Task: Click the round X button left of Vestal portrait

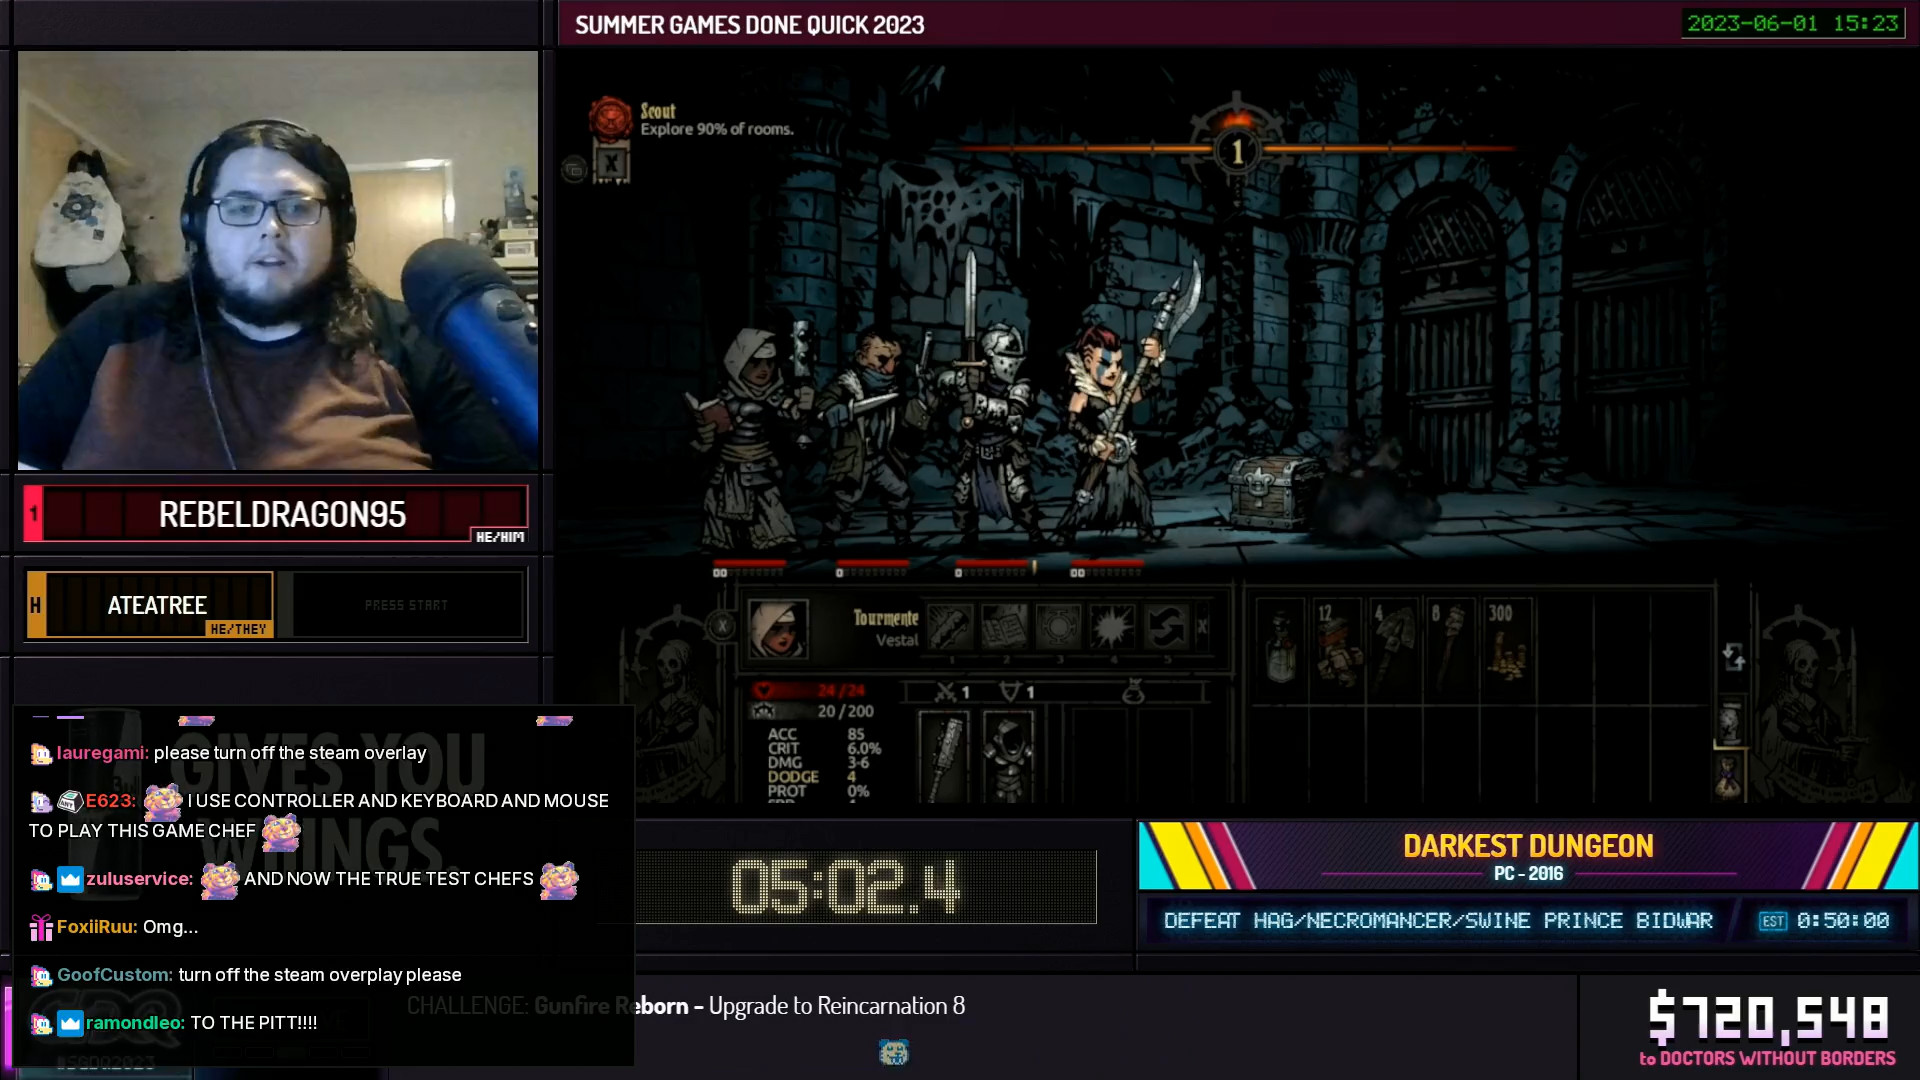Action: [x=722, y=627]
